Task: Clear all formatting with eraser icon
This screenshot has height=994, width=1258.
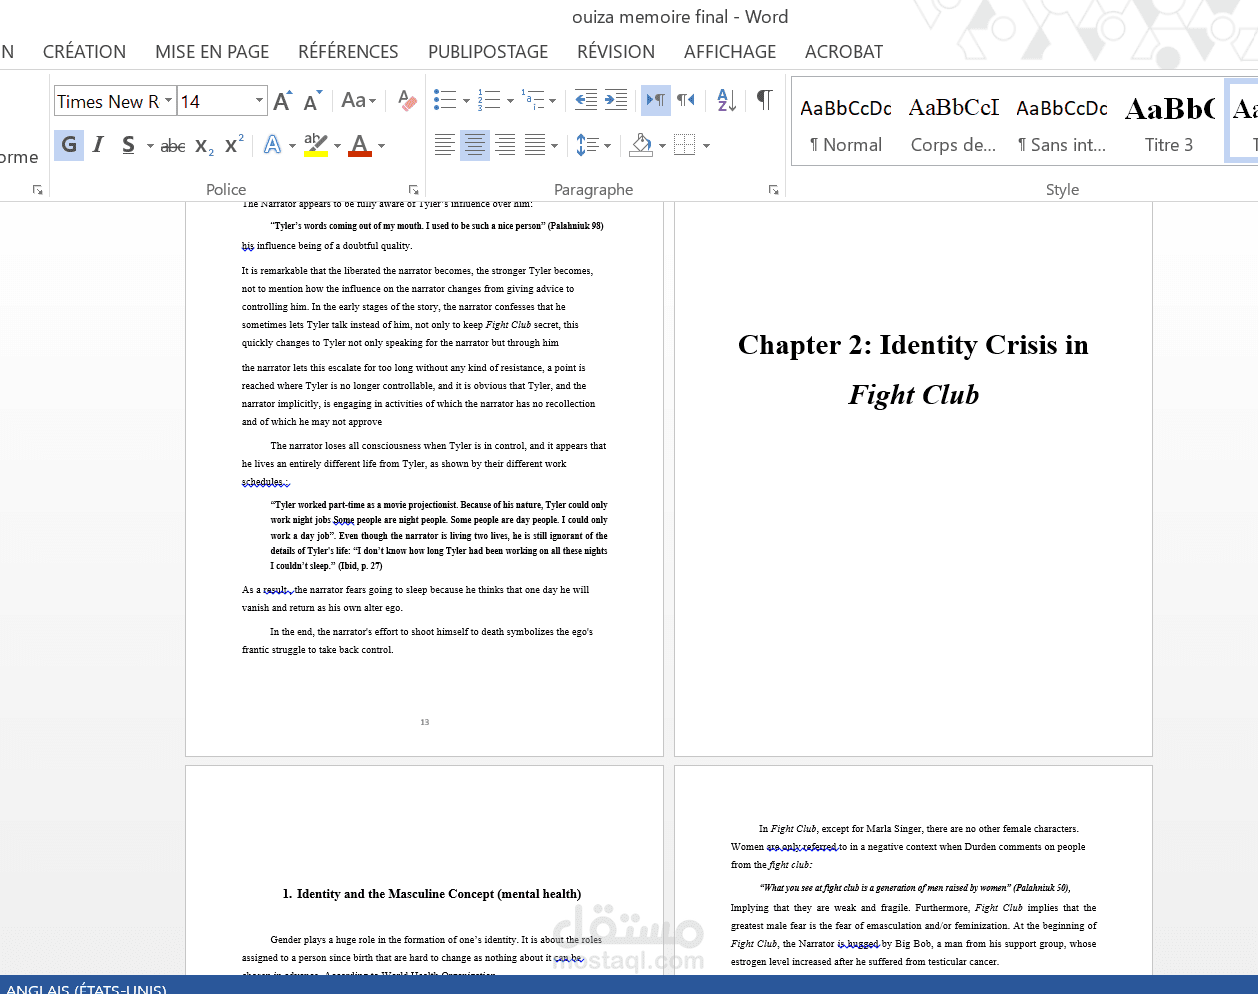Action: pyautogui.click(x=407, y=101)
